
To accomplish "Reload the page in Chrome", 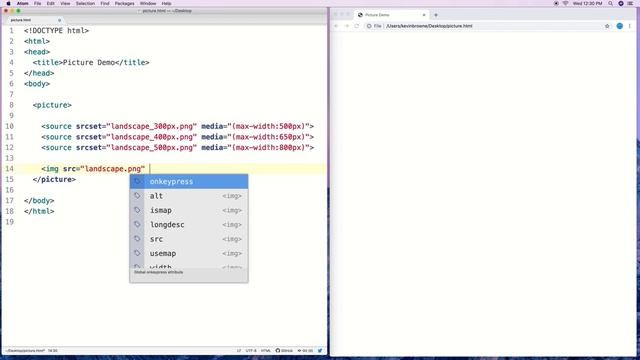I will [x=357, y=26].
